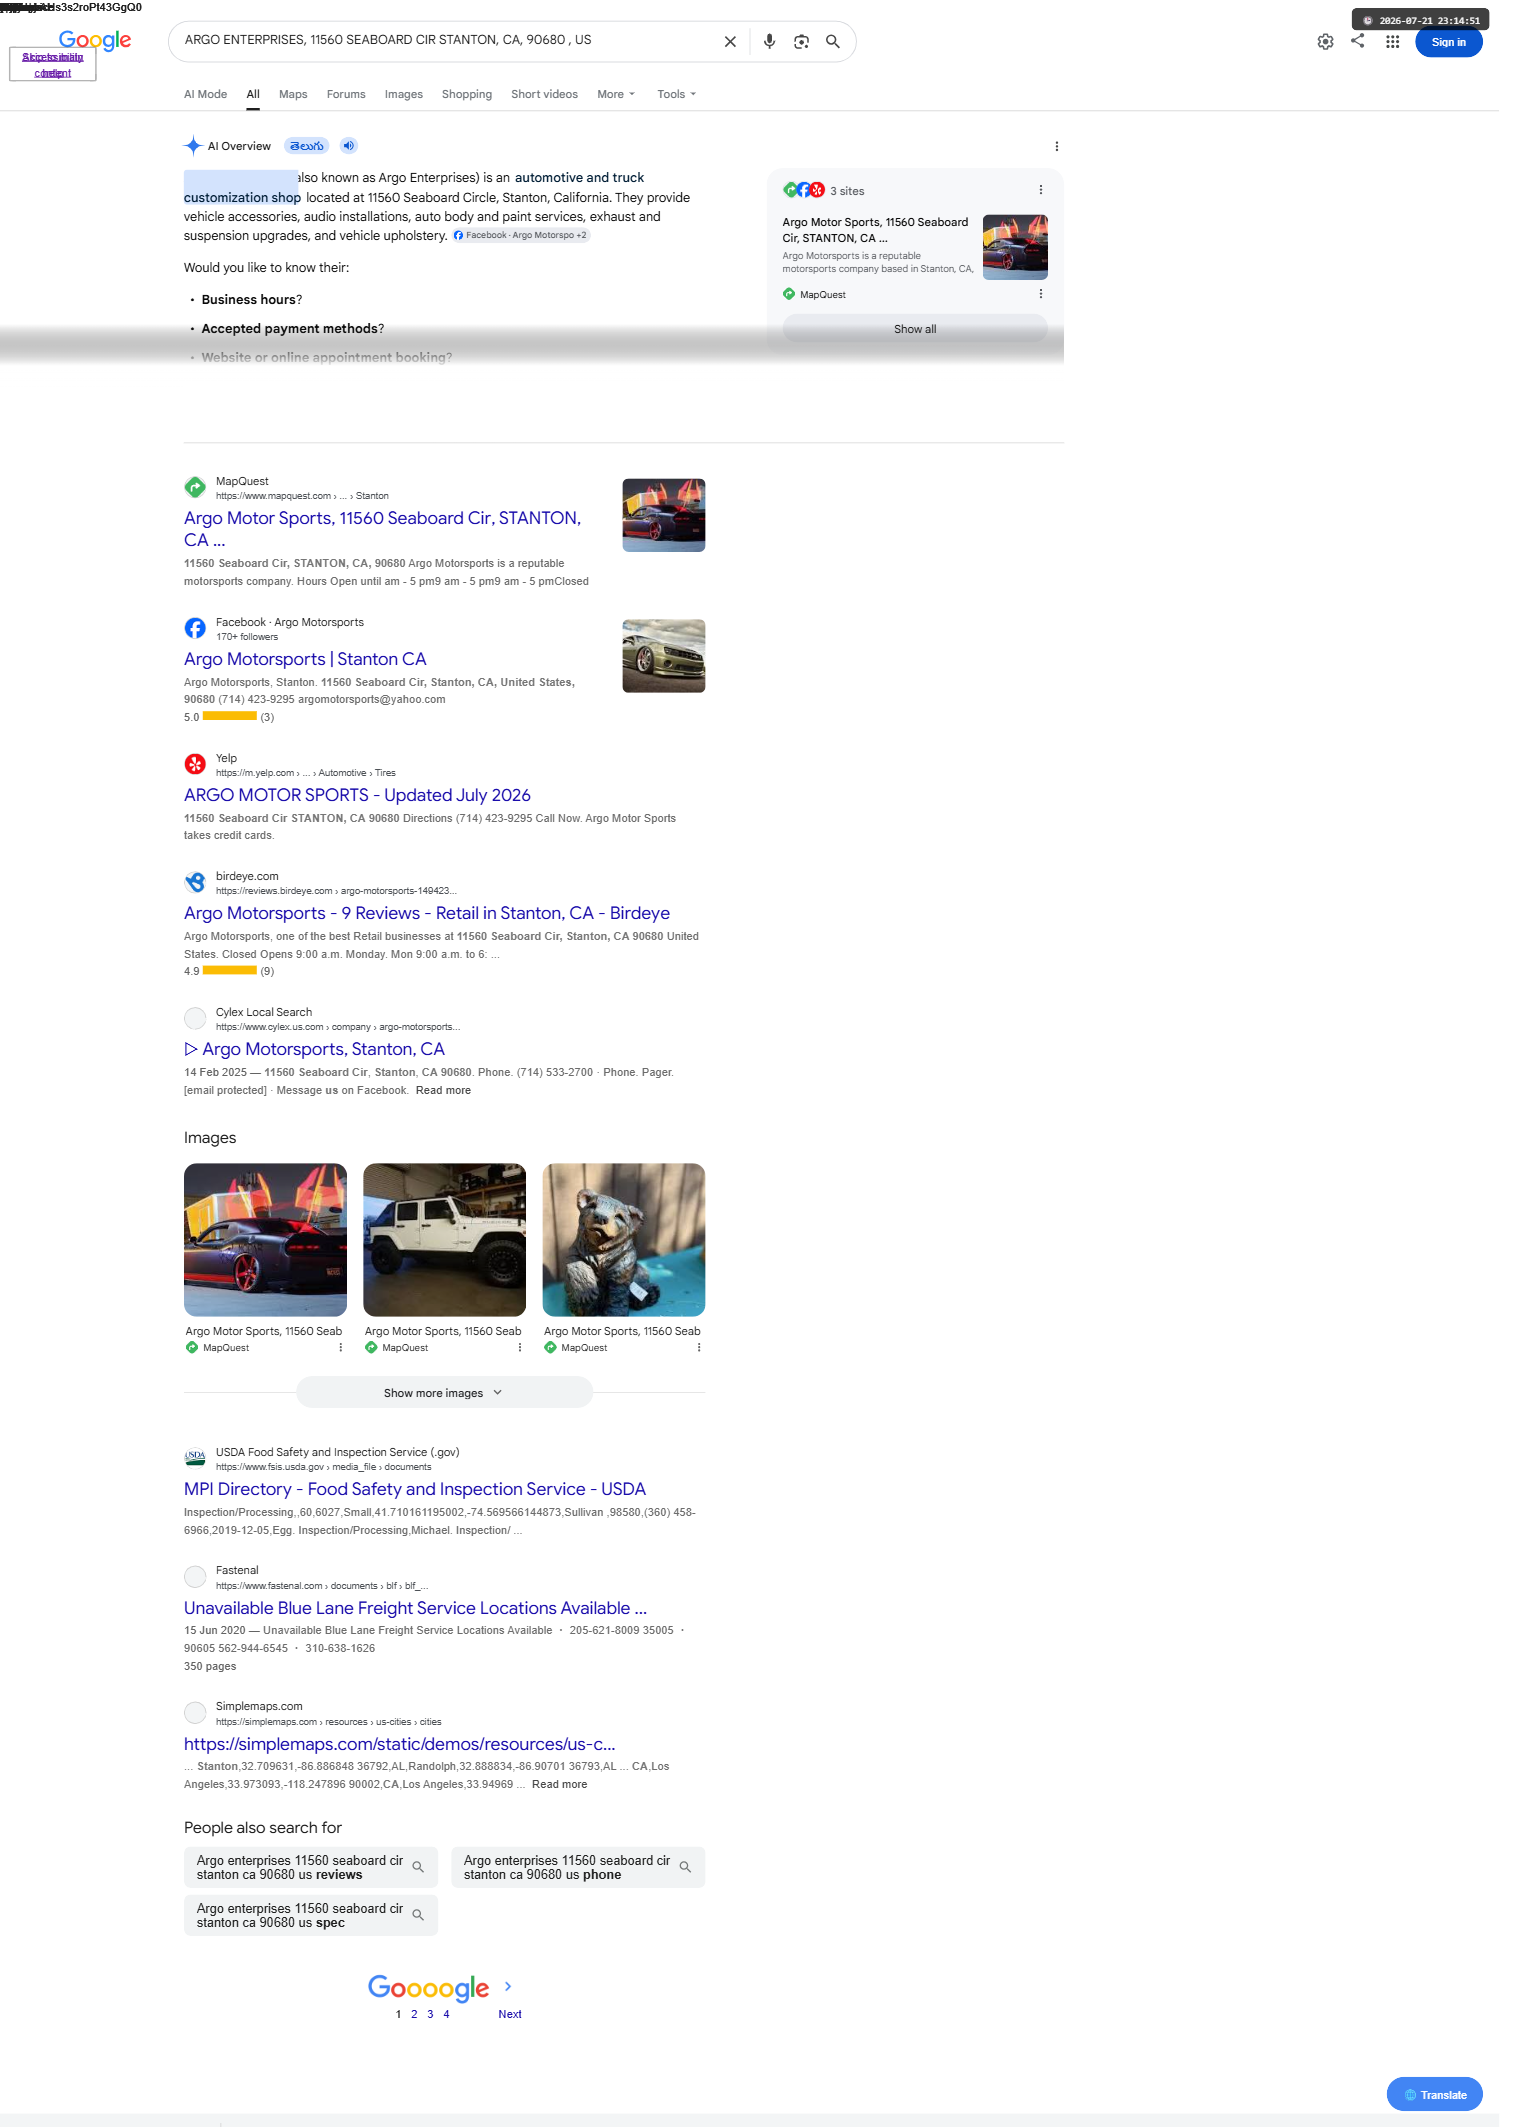
Task: Expand the More search filters dropdown
Action: point(616,94)
